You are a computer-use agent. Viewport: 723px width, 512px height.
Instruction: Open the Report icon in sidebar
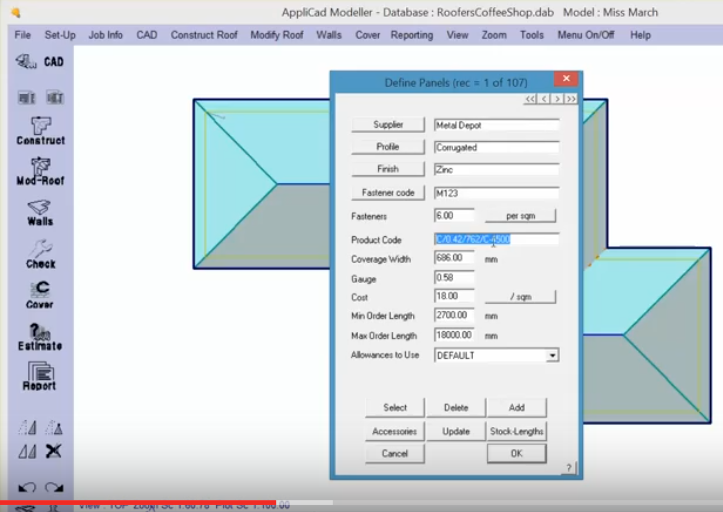point(40,375)
